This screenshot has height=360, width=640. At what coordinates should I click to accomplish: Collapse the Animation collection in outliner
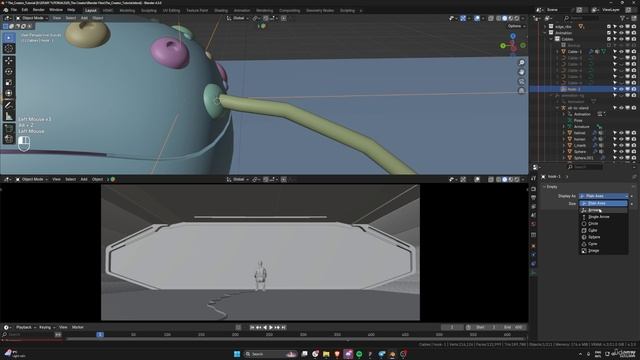[x=546, y=33]
